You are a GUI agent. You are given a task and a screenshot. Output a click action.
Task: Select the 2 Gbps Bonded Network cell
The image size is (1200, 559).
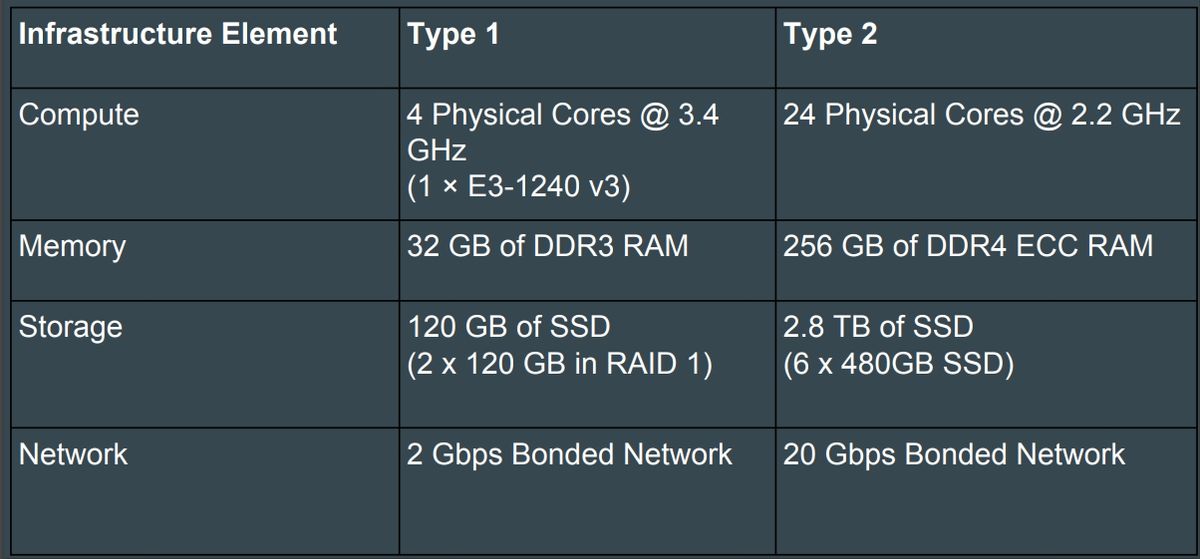click(569, 454)
